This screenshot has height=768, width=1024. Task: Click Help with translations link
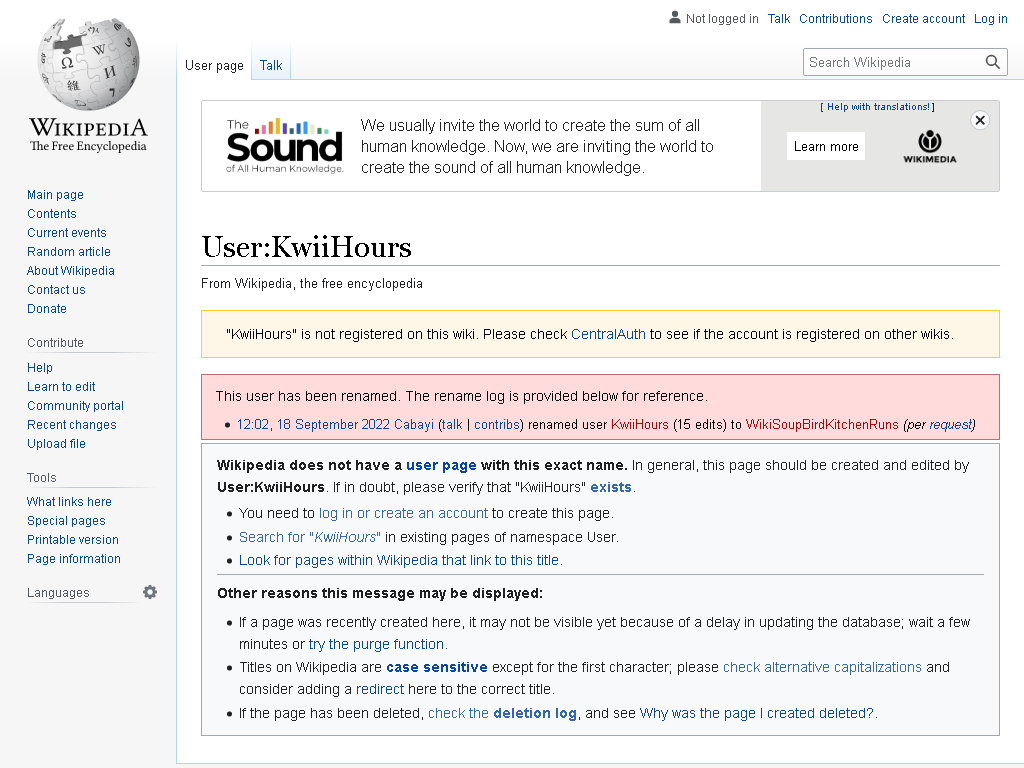click(878, 106)
